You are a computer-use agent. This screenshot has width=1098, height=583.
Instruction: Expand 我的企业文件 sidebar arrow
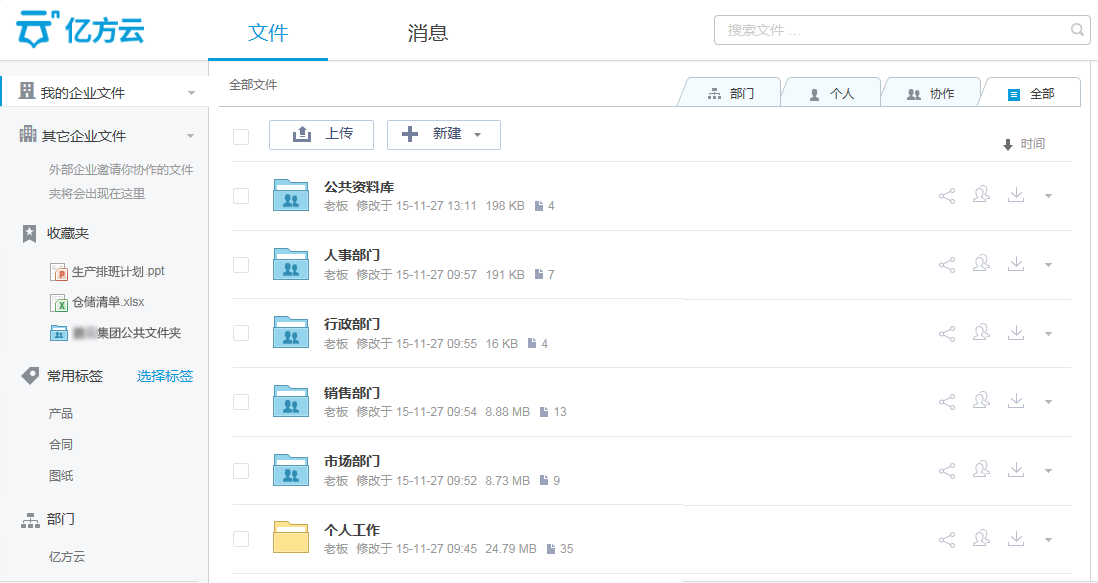191,94
